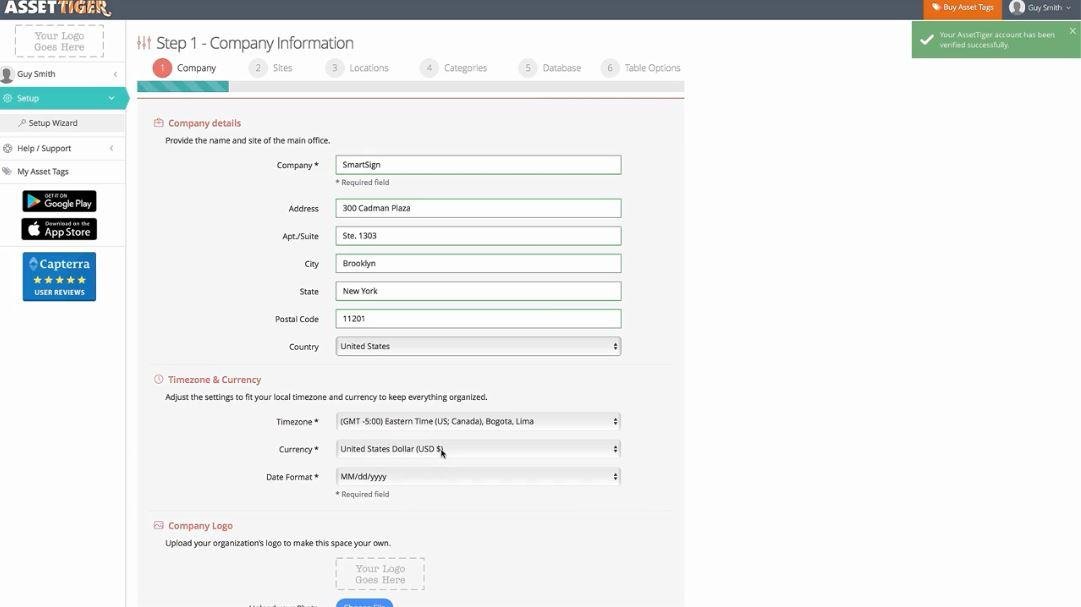Click the Company name input field
The image size is (1081, 607).
pyautogui.click(x=478, y=165)
